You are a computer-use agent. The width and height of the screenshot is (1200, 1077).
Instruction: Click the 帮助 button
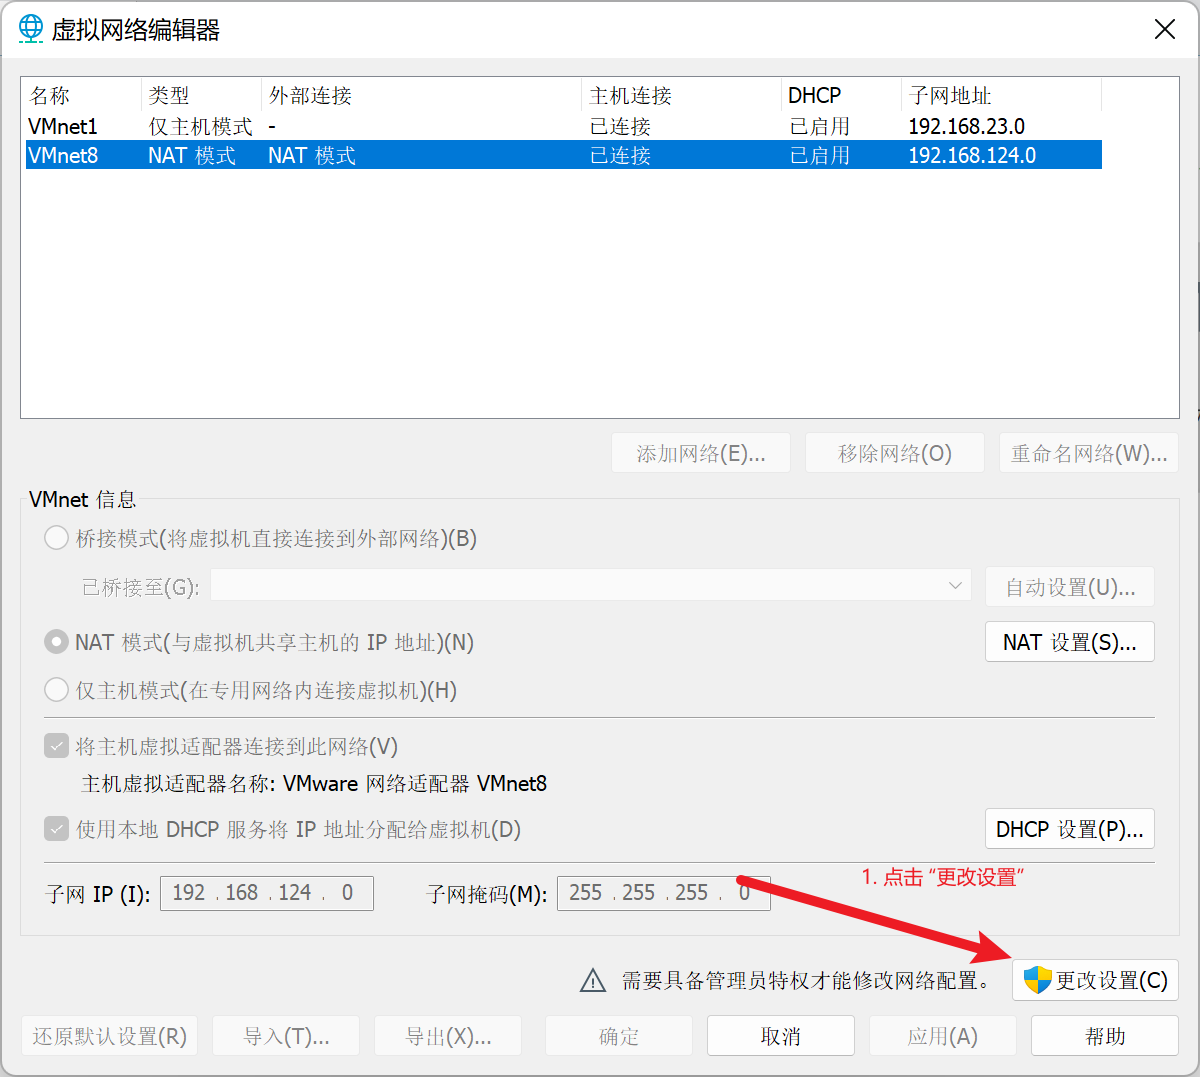tap(1105, 1036)
